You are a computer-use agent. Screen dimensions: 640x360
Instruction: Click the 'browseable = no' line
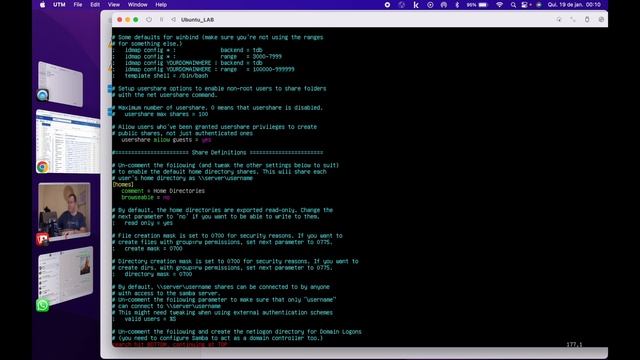145,197
